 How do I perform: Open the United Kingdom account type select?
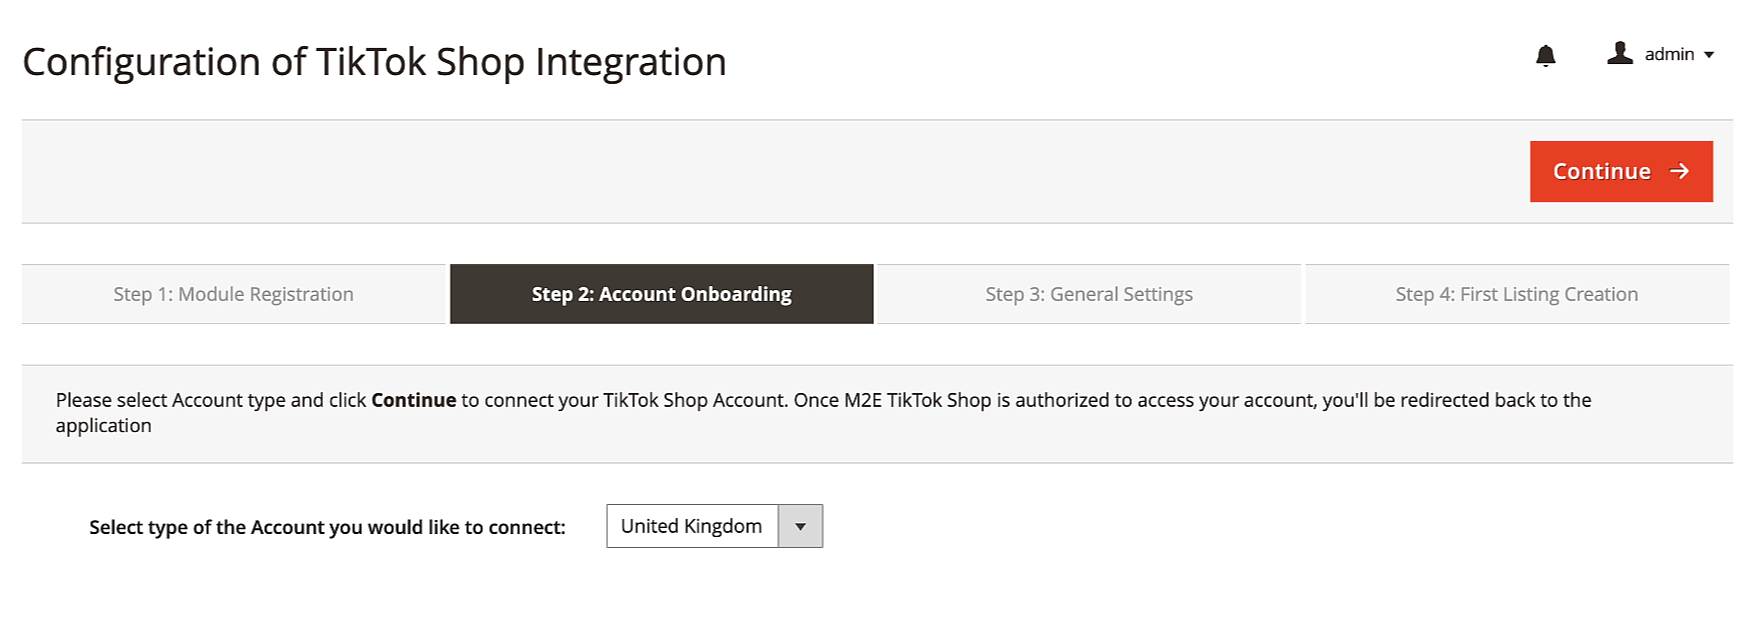tap(692, 526)
